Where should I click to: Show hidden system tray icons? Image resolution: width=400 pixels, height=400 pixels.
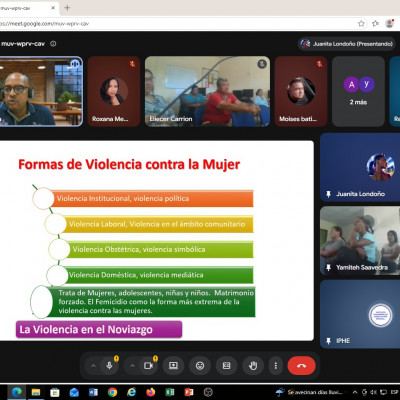tap(355, 392)
